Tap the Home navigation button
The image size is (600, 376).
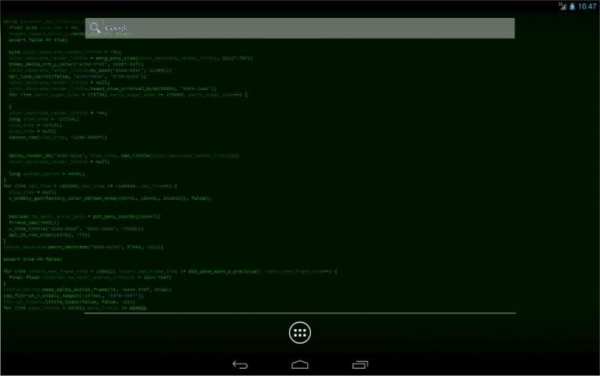300,365
